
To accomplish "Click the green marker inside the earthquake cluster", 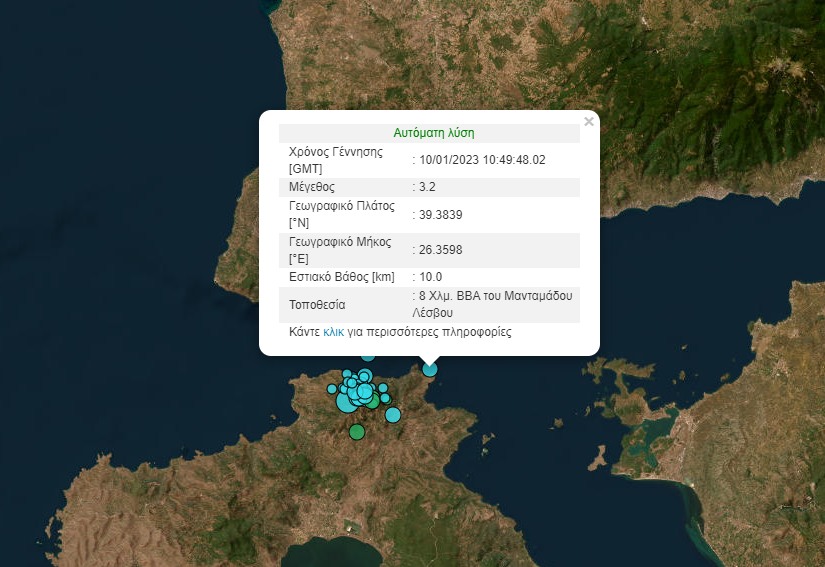I will (372, 401).
